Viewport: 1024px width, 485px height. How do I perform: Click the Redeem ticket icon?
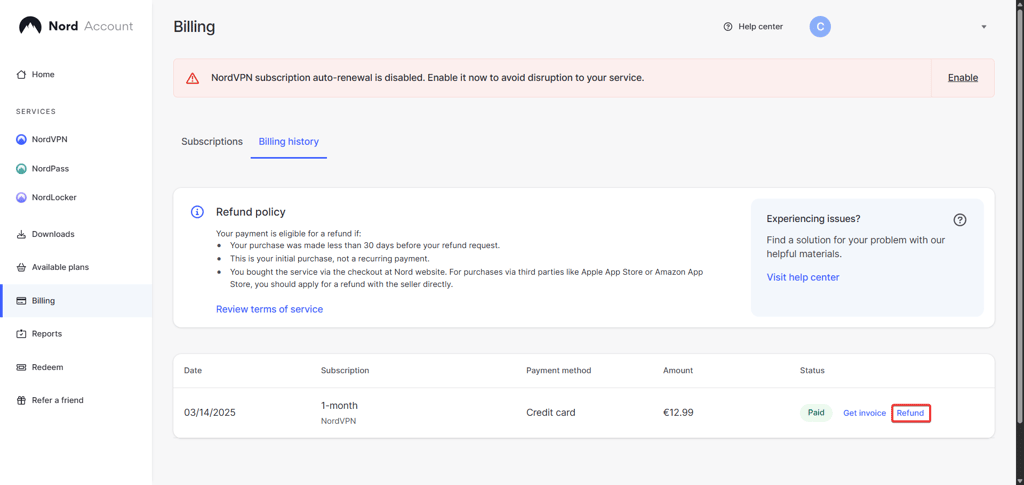(x=21, y=368)
